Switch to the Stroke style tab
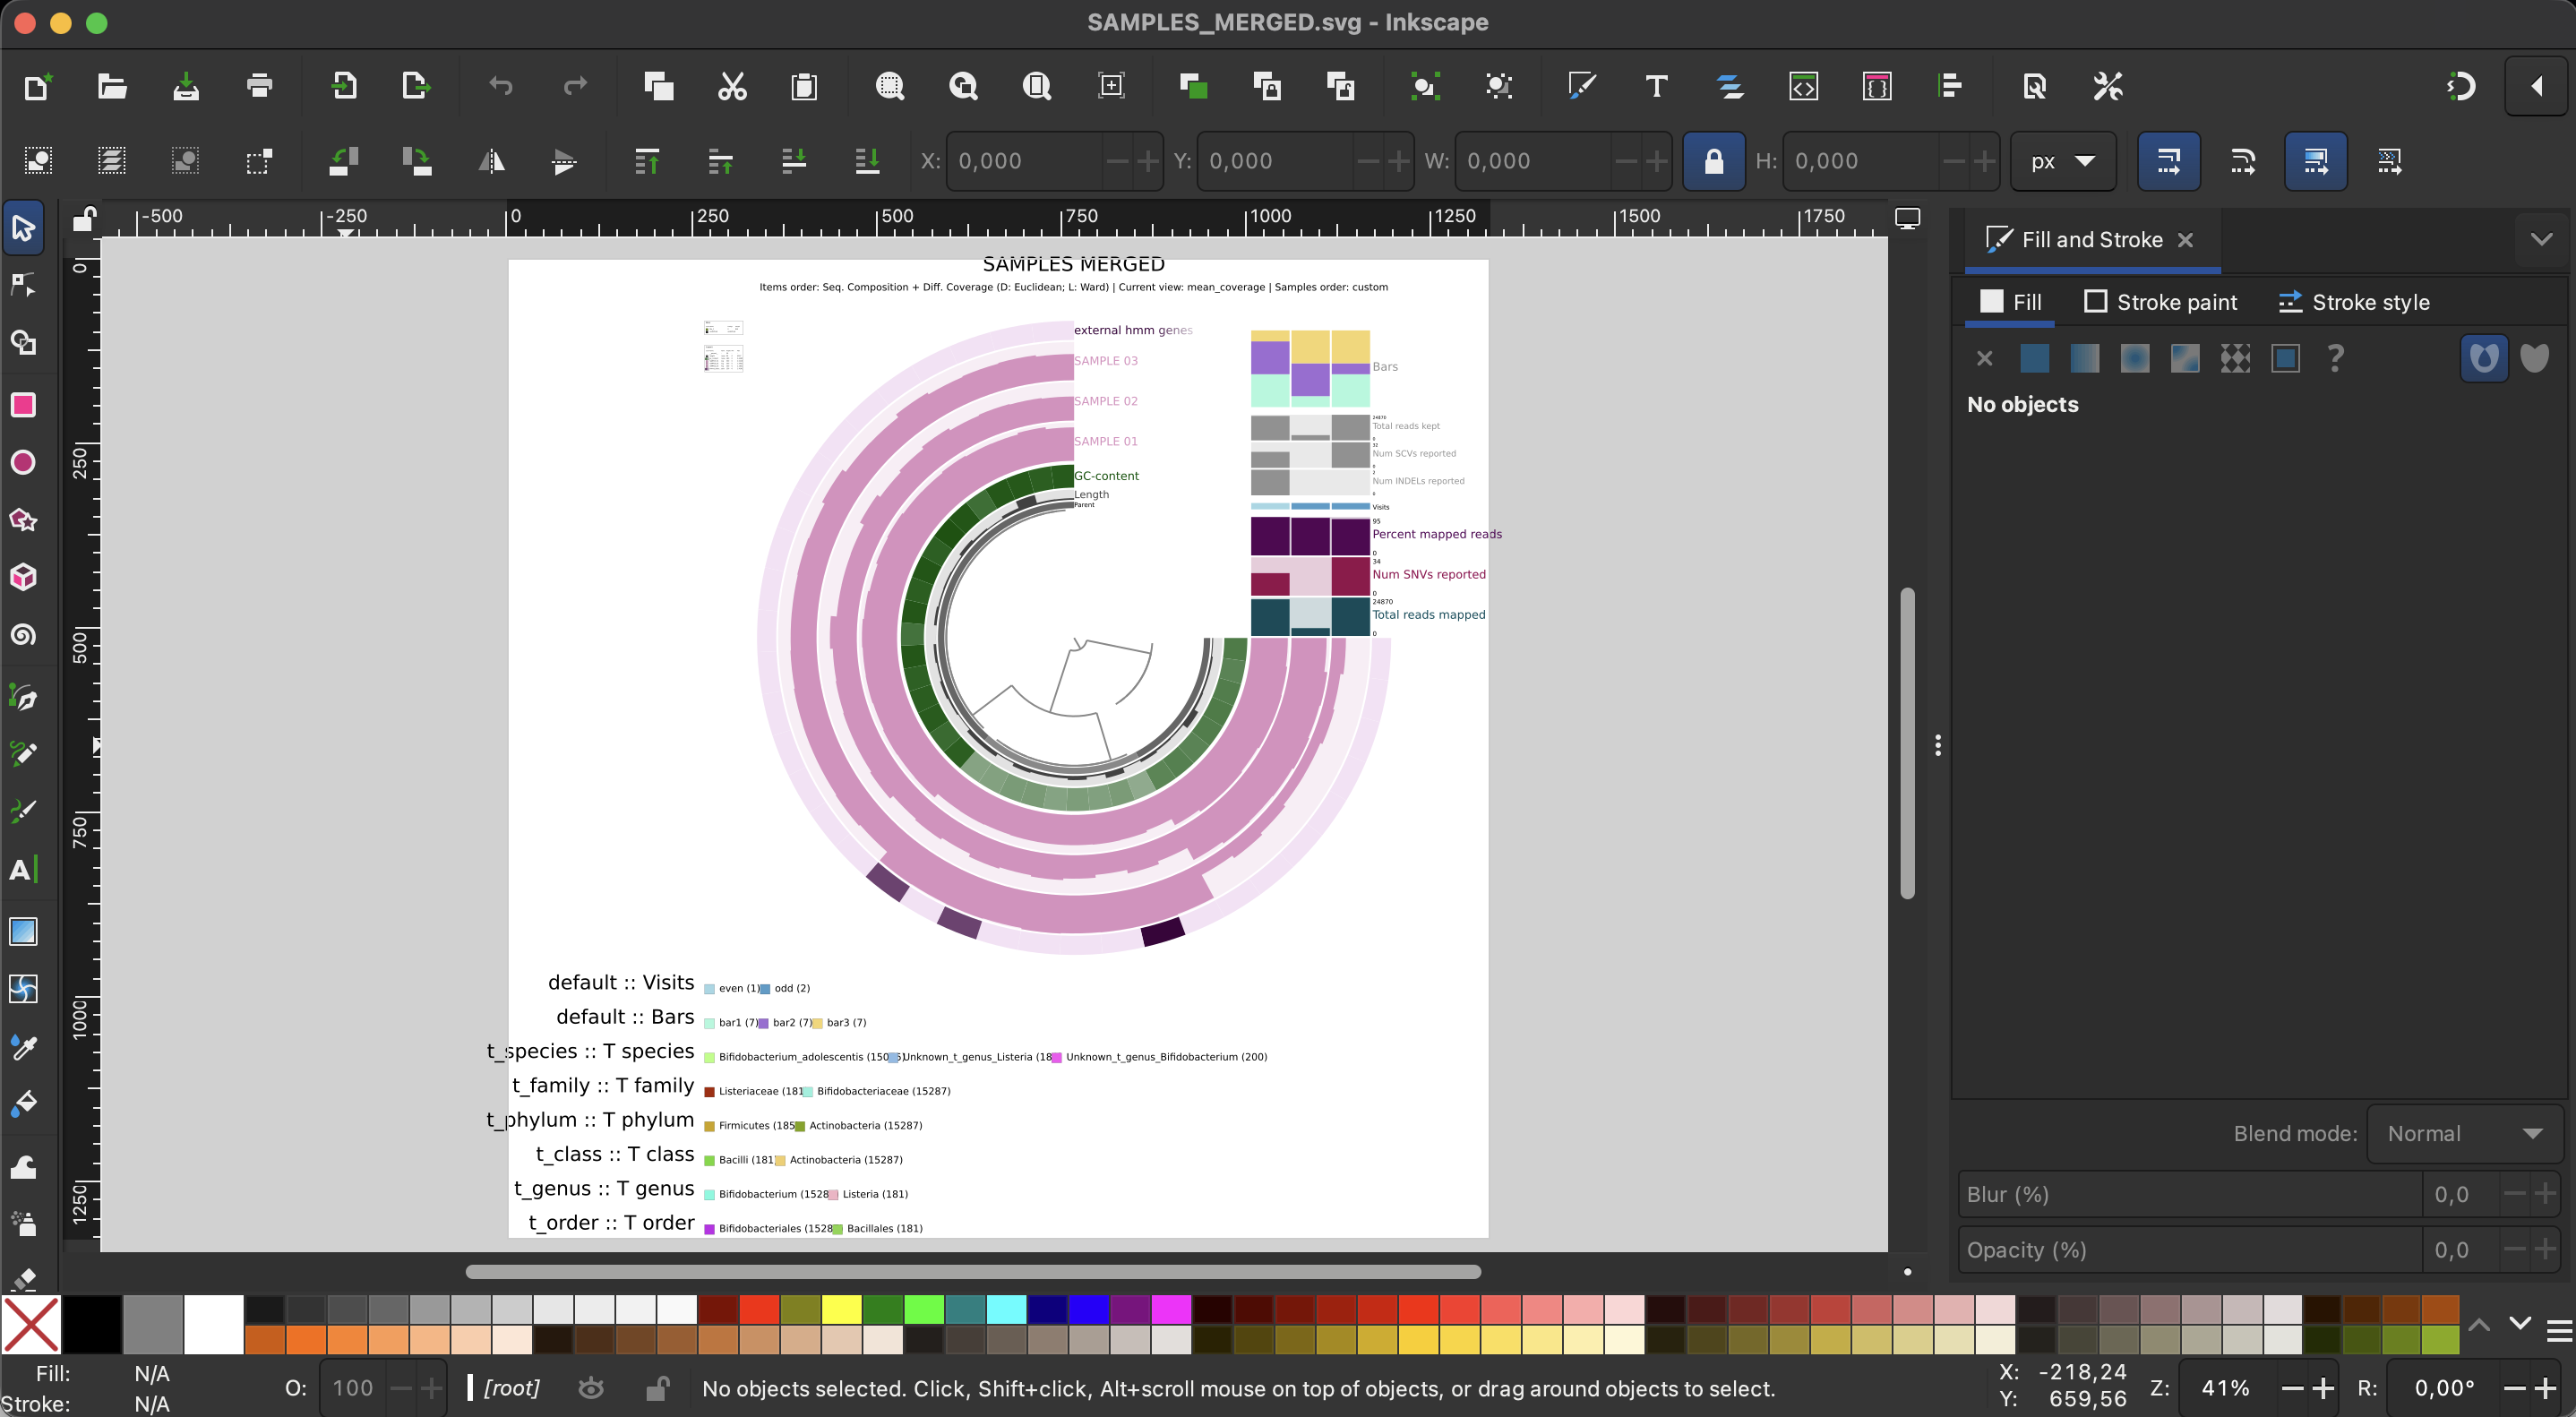The image size is (2576, 1417). pos(2353,302)
